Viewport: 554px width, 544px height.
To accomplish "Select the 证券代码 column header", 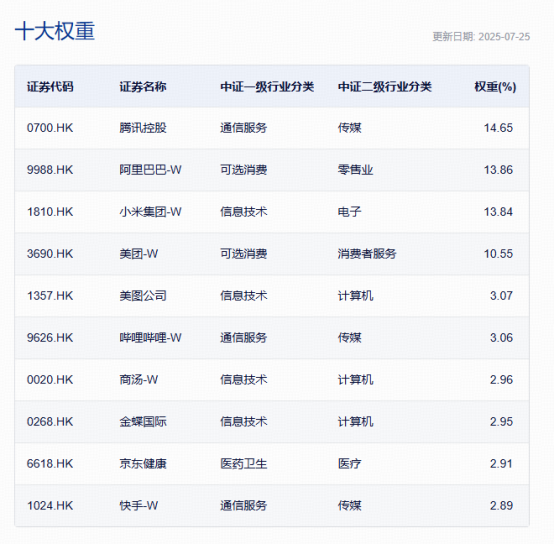I will [x=50, y=87].
